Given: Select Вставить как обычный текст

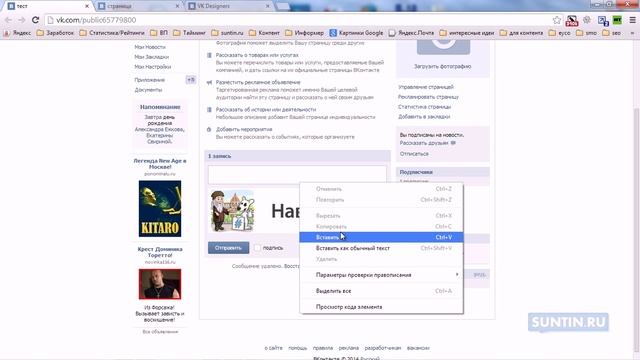Looking at the screenshot, I should 381,248.
